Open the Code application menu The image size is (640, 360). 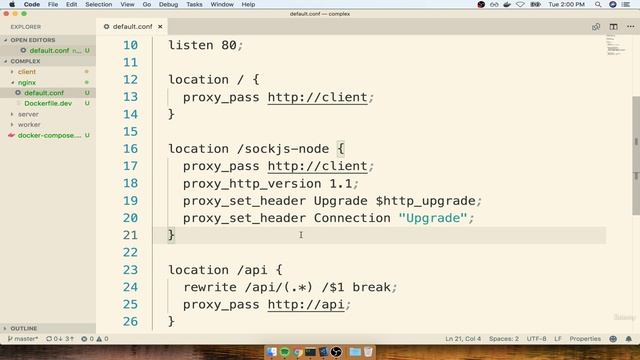pyautogui.click(x=31, y=4)
